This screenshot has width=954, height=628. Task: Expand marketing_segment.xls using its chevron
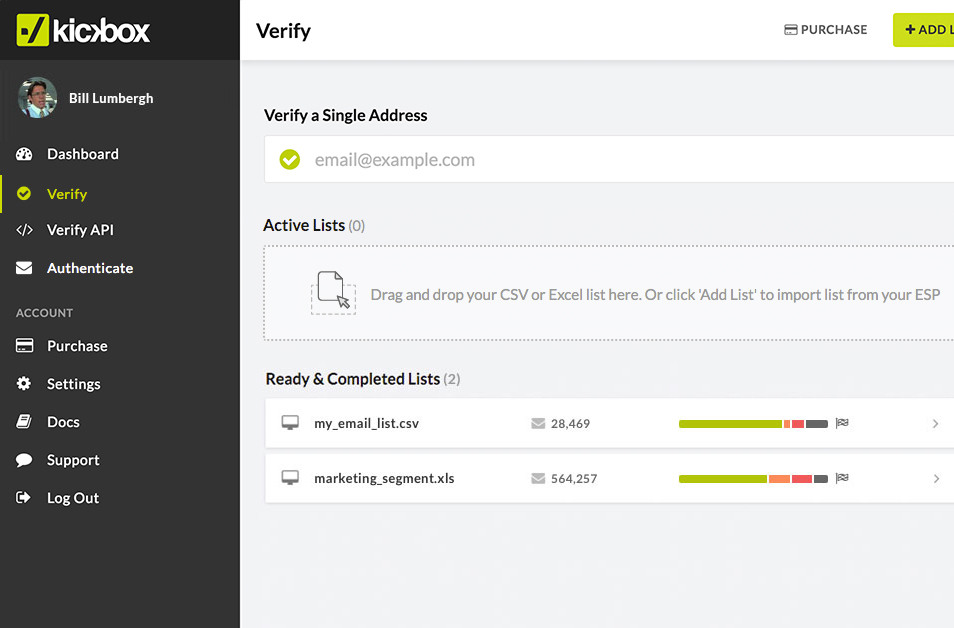(935, 479)
